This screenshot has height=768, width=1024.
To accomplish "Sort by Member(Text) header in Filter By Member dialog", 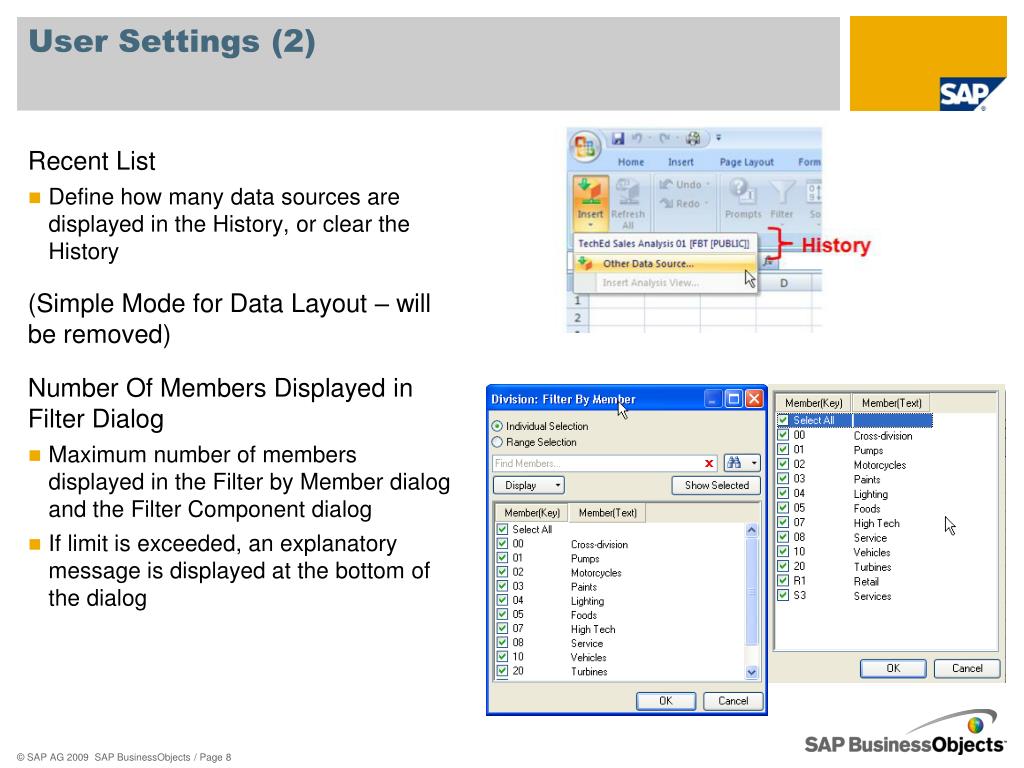I will (x=607, y=513).
